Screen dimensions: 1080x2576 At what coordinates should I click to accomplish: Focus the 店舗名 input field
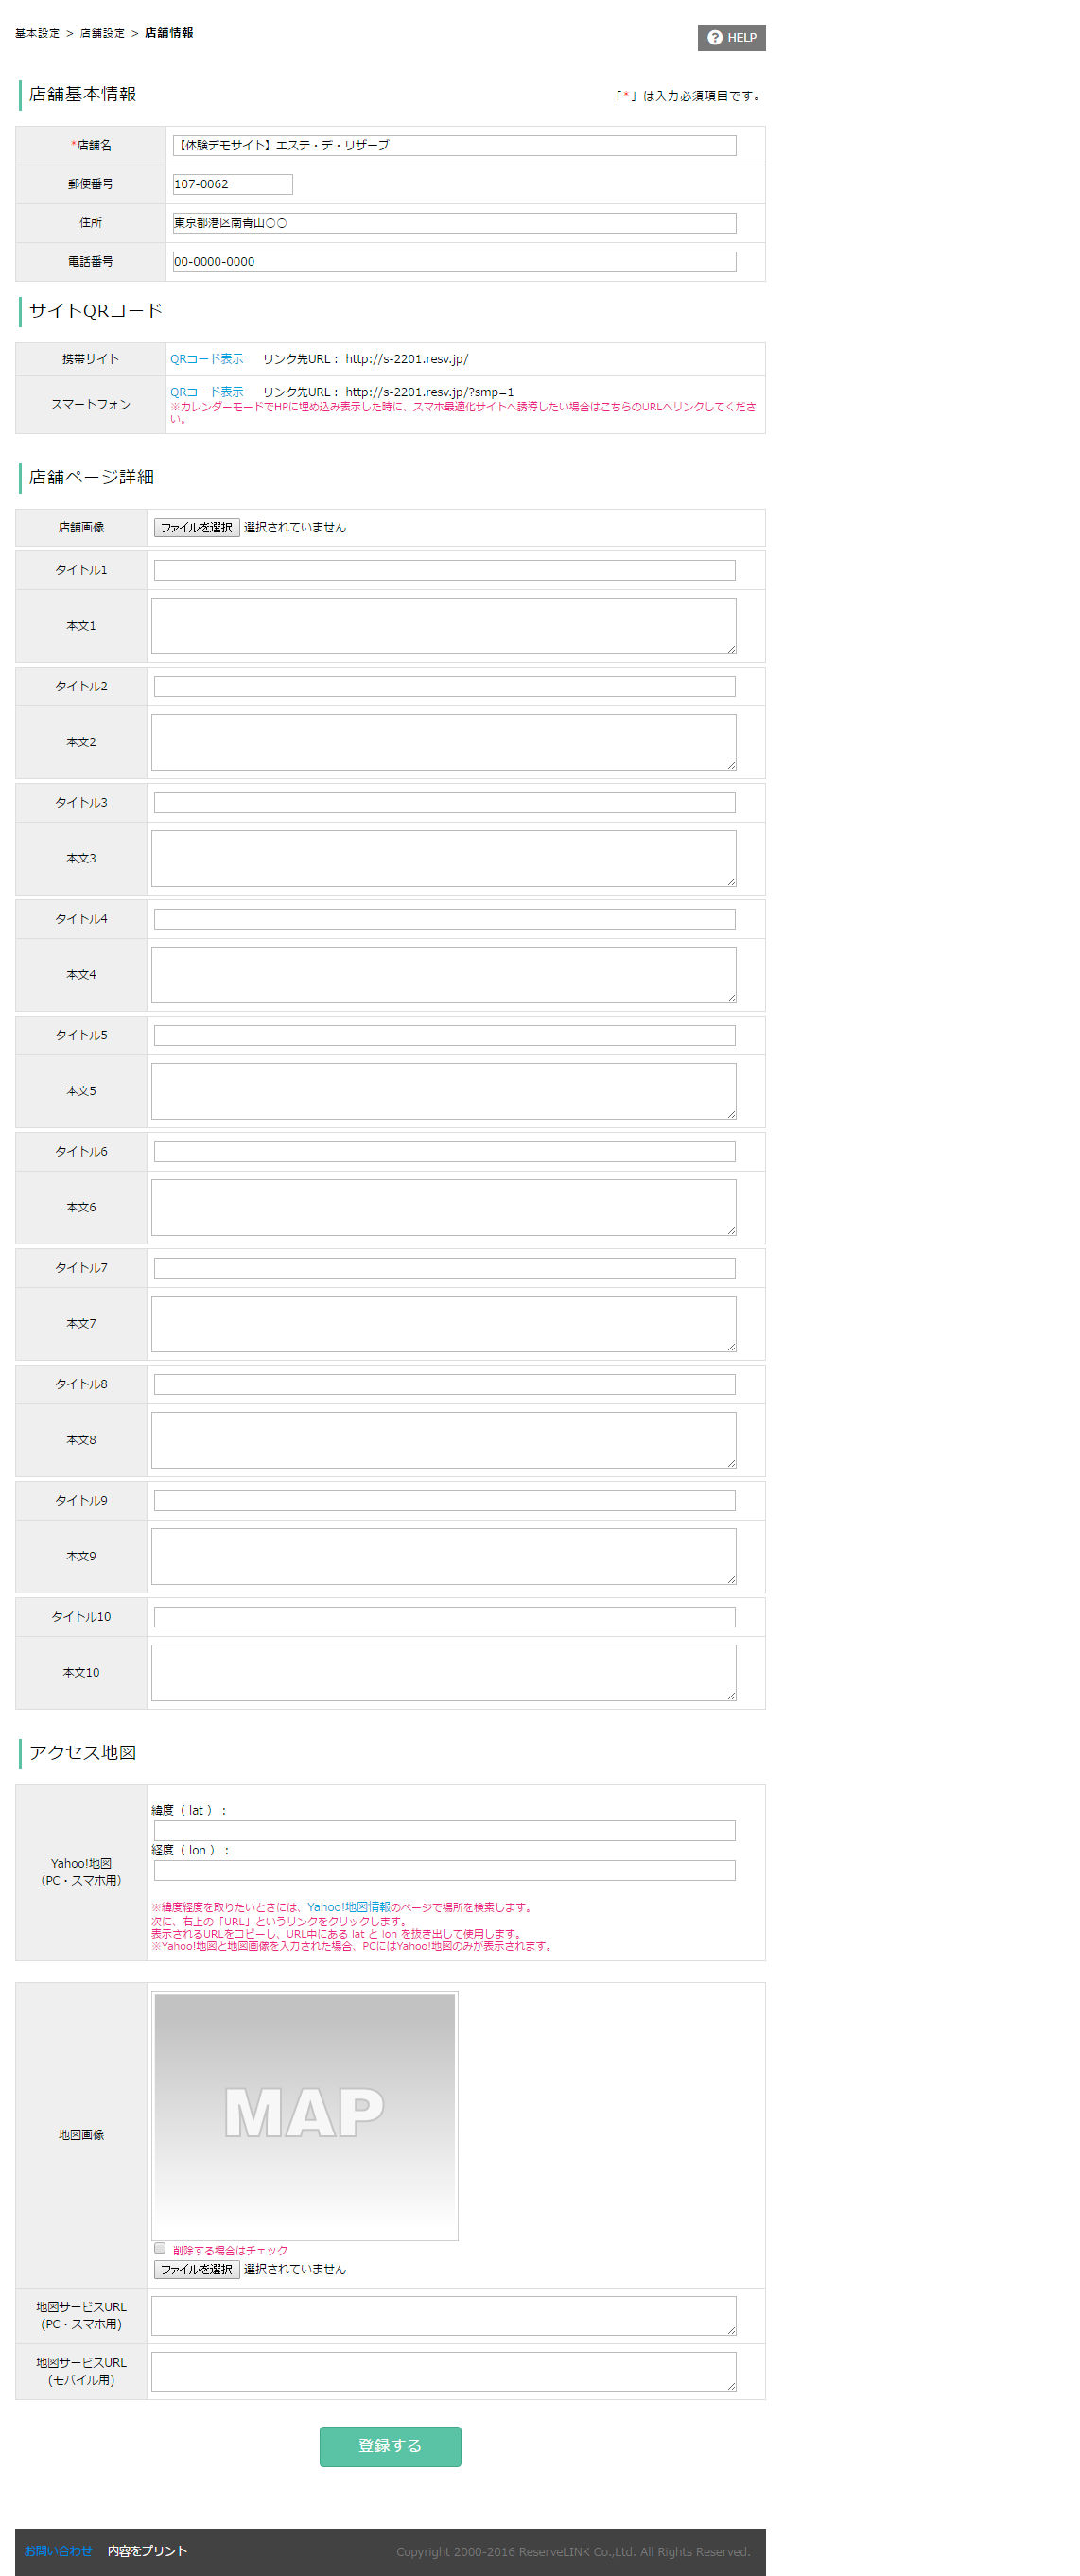point(454,145)
